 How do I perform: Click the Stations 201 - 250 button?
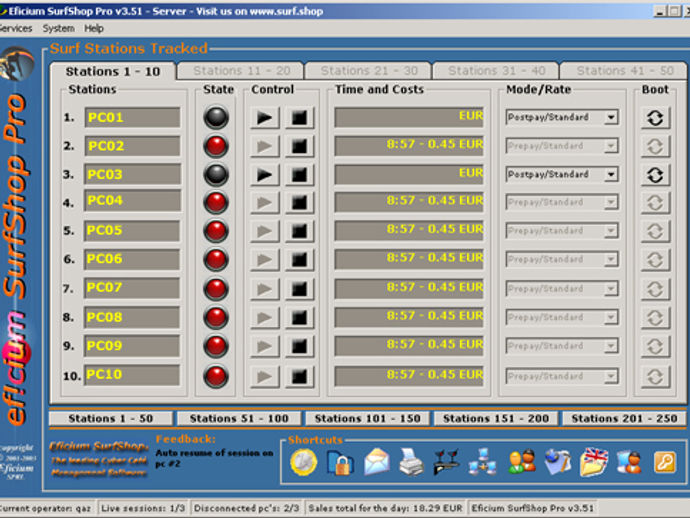pyautogui.click(x=624, y=418)
